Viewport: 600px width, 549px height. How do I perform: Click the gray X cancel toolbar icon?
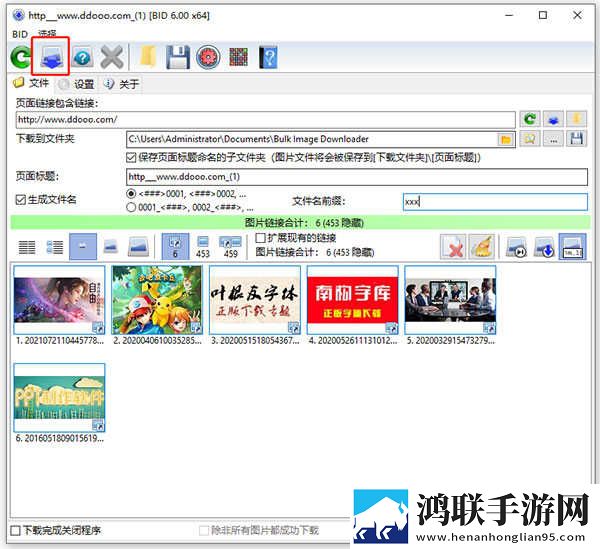pyautogui.click(x=111, y=57)
